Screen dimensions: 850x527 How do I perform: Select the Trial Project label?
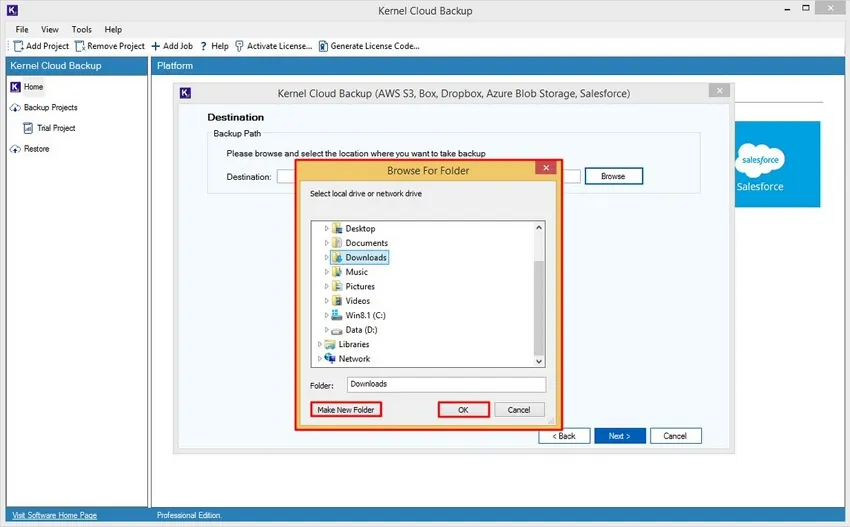coord(56,128)
